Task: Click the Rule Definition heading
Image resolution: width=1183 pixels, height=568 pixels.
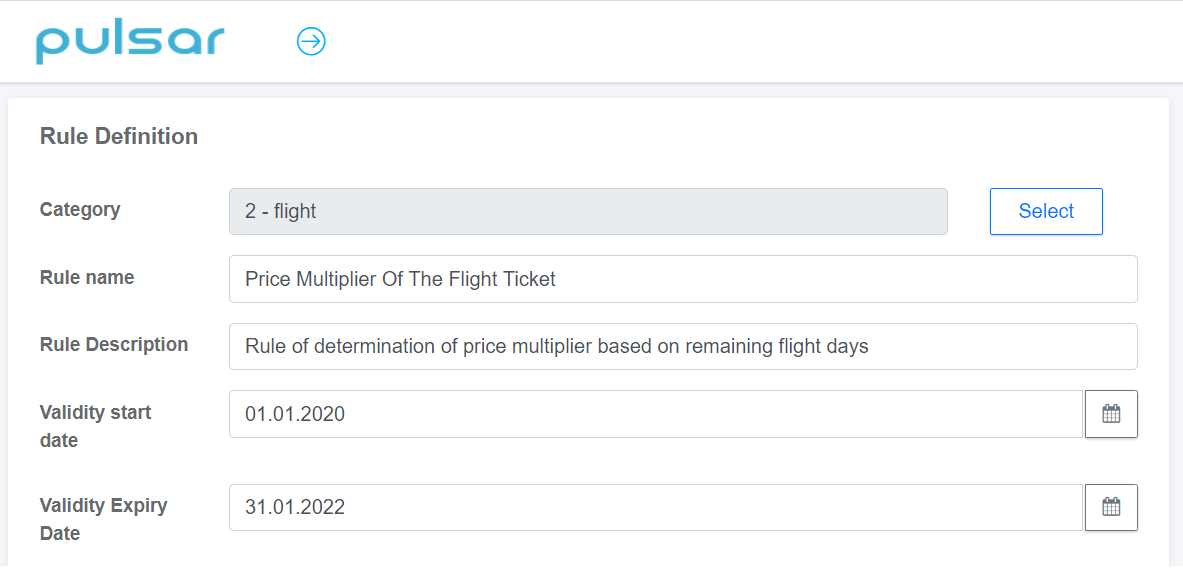Action: click(118, 137)
